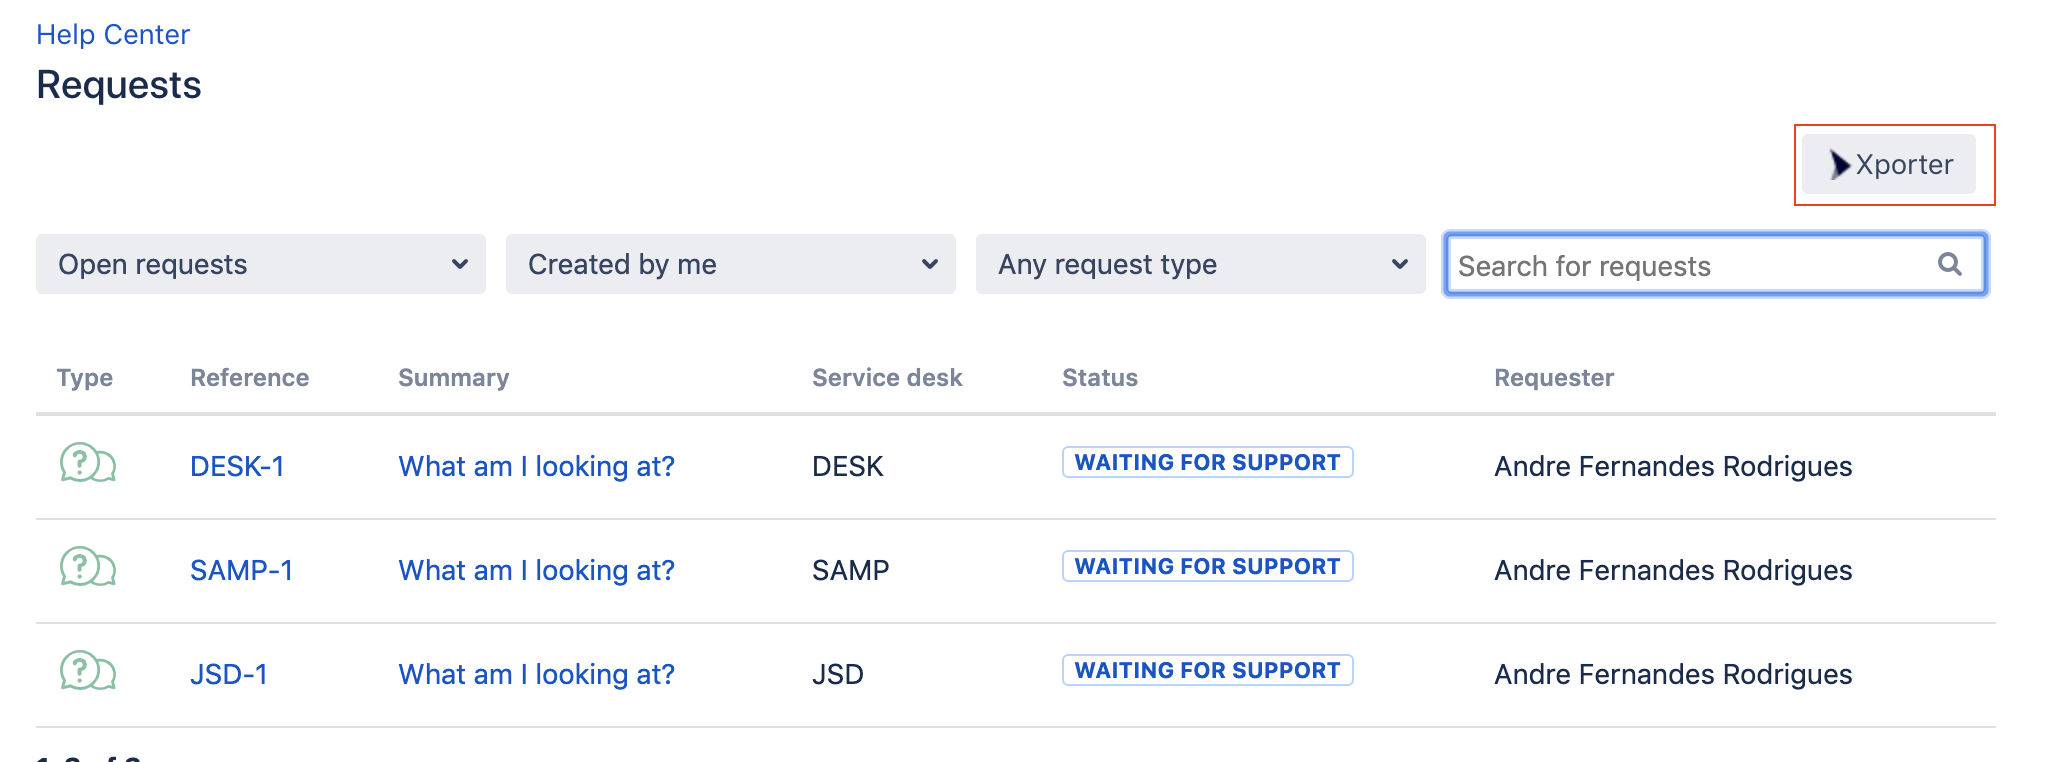Expand the Any request type dropdown
This screenshot has height=762, width=2048.
tap(1200, 264)
